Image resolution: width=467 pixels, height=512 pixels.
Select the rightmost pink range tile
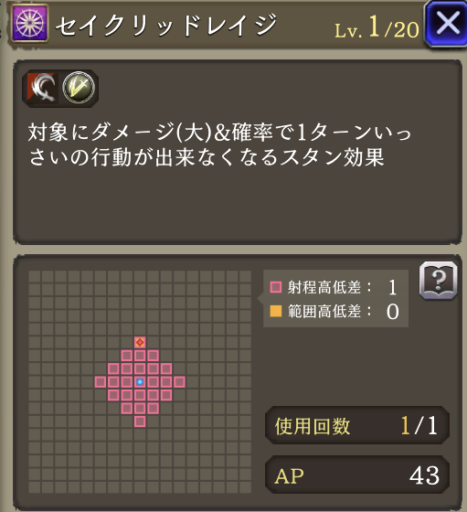point(179,382)
